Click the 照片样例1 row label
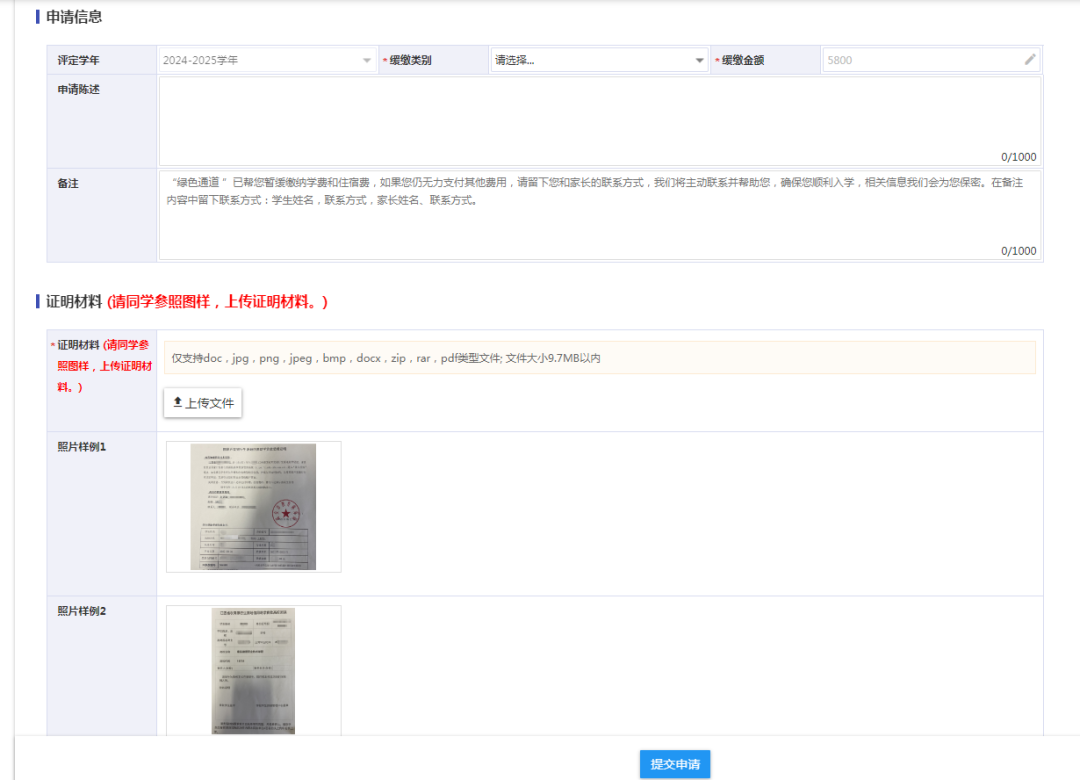 tap(82, 447)
